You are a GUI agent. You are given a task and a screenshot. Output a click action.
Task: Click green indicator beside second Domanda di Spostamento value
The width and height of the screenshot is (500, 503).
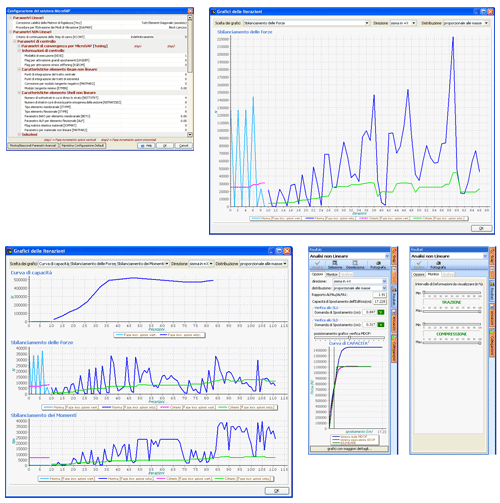coord(381,324)
